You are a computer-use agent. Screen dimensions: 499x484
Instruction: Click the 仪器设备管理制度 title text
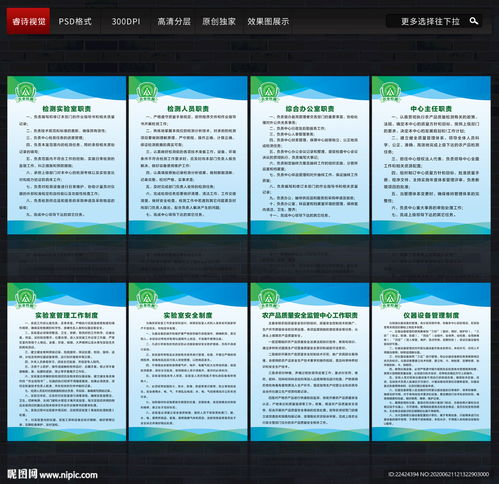coord(431,315)
